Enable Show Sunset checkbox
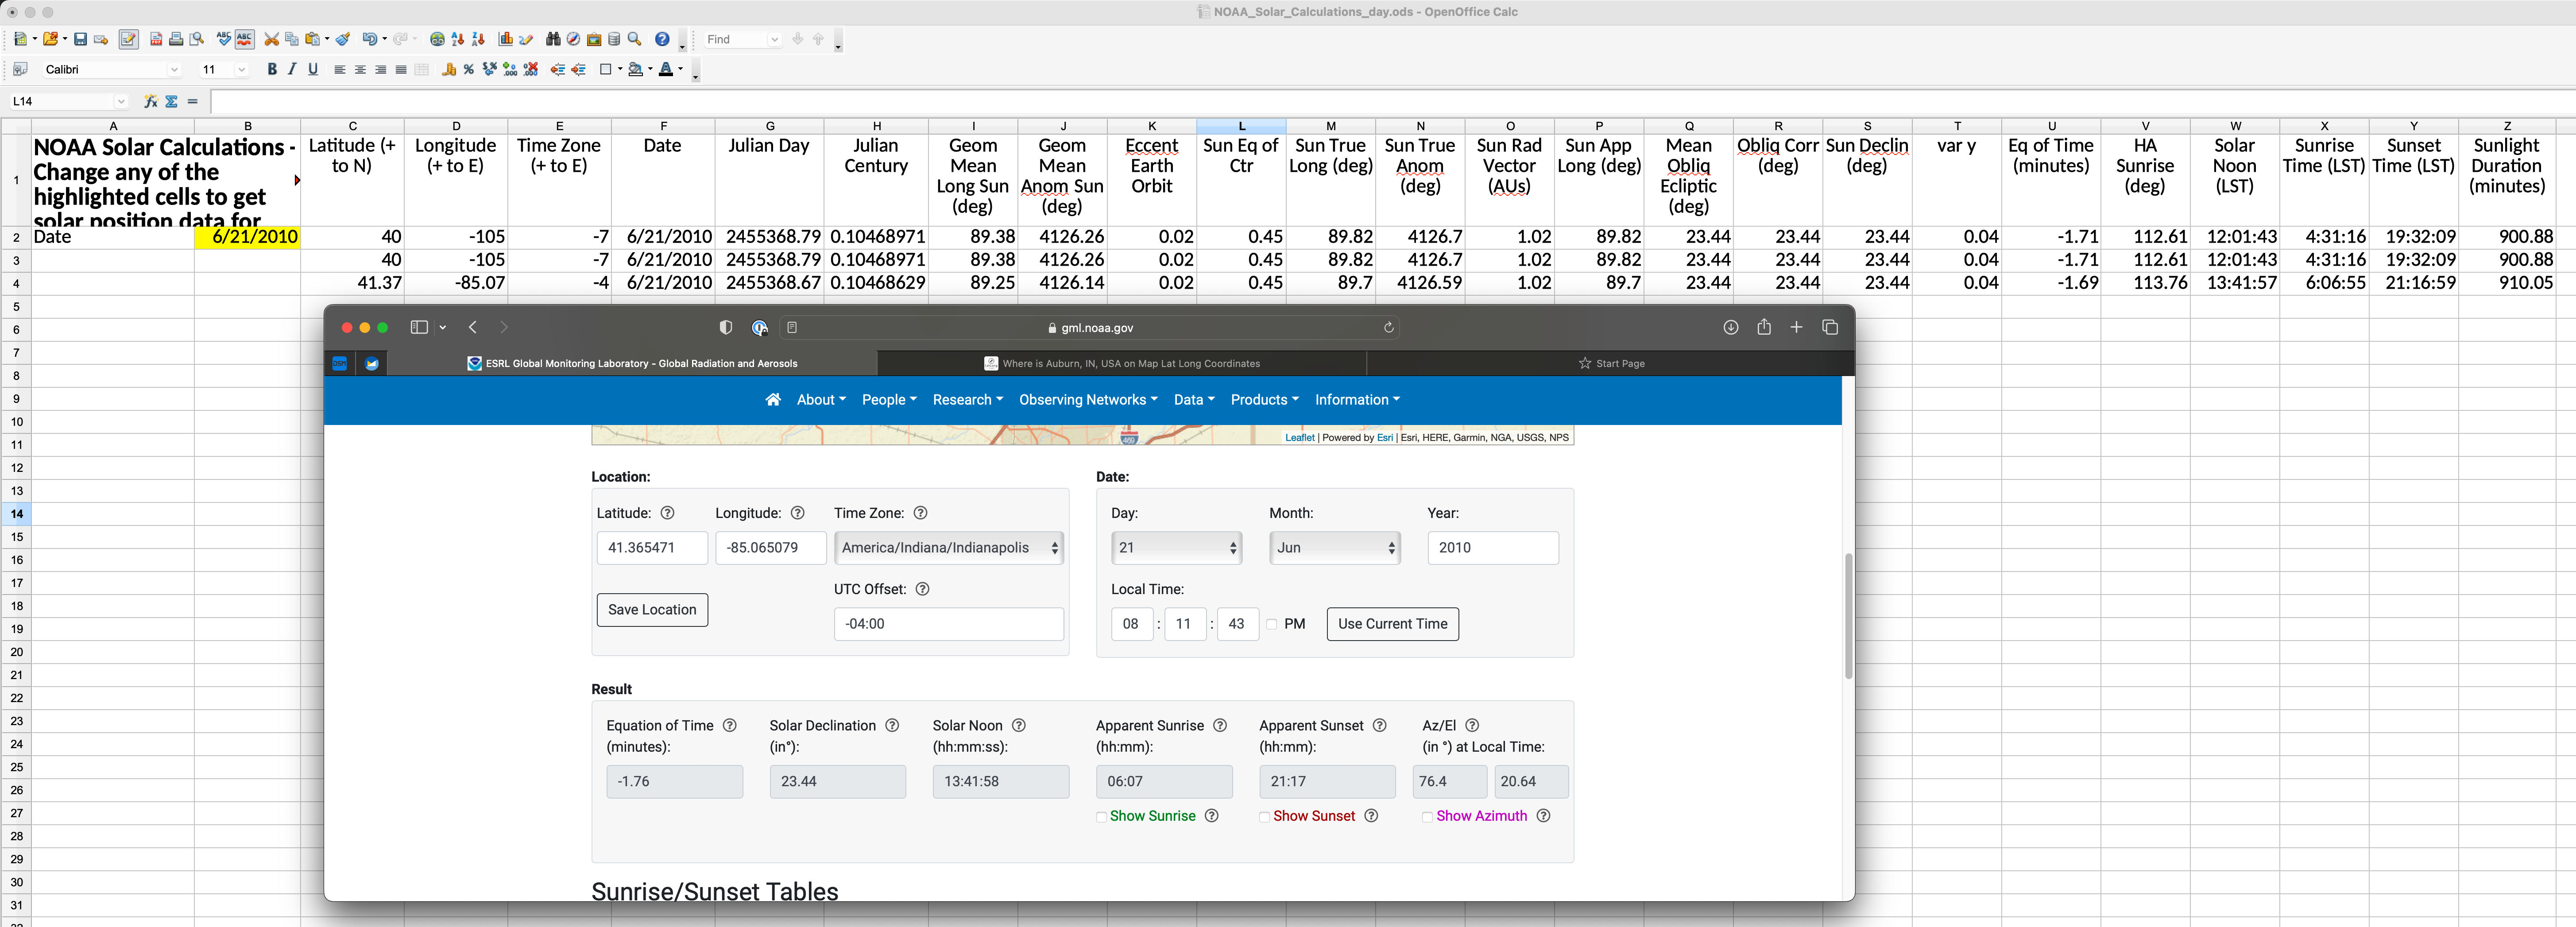 coord(1264,817)
